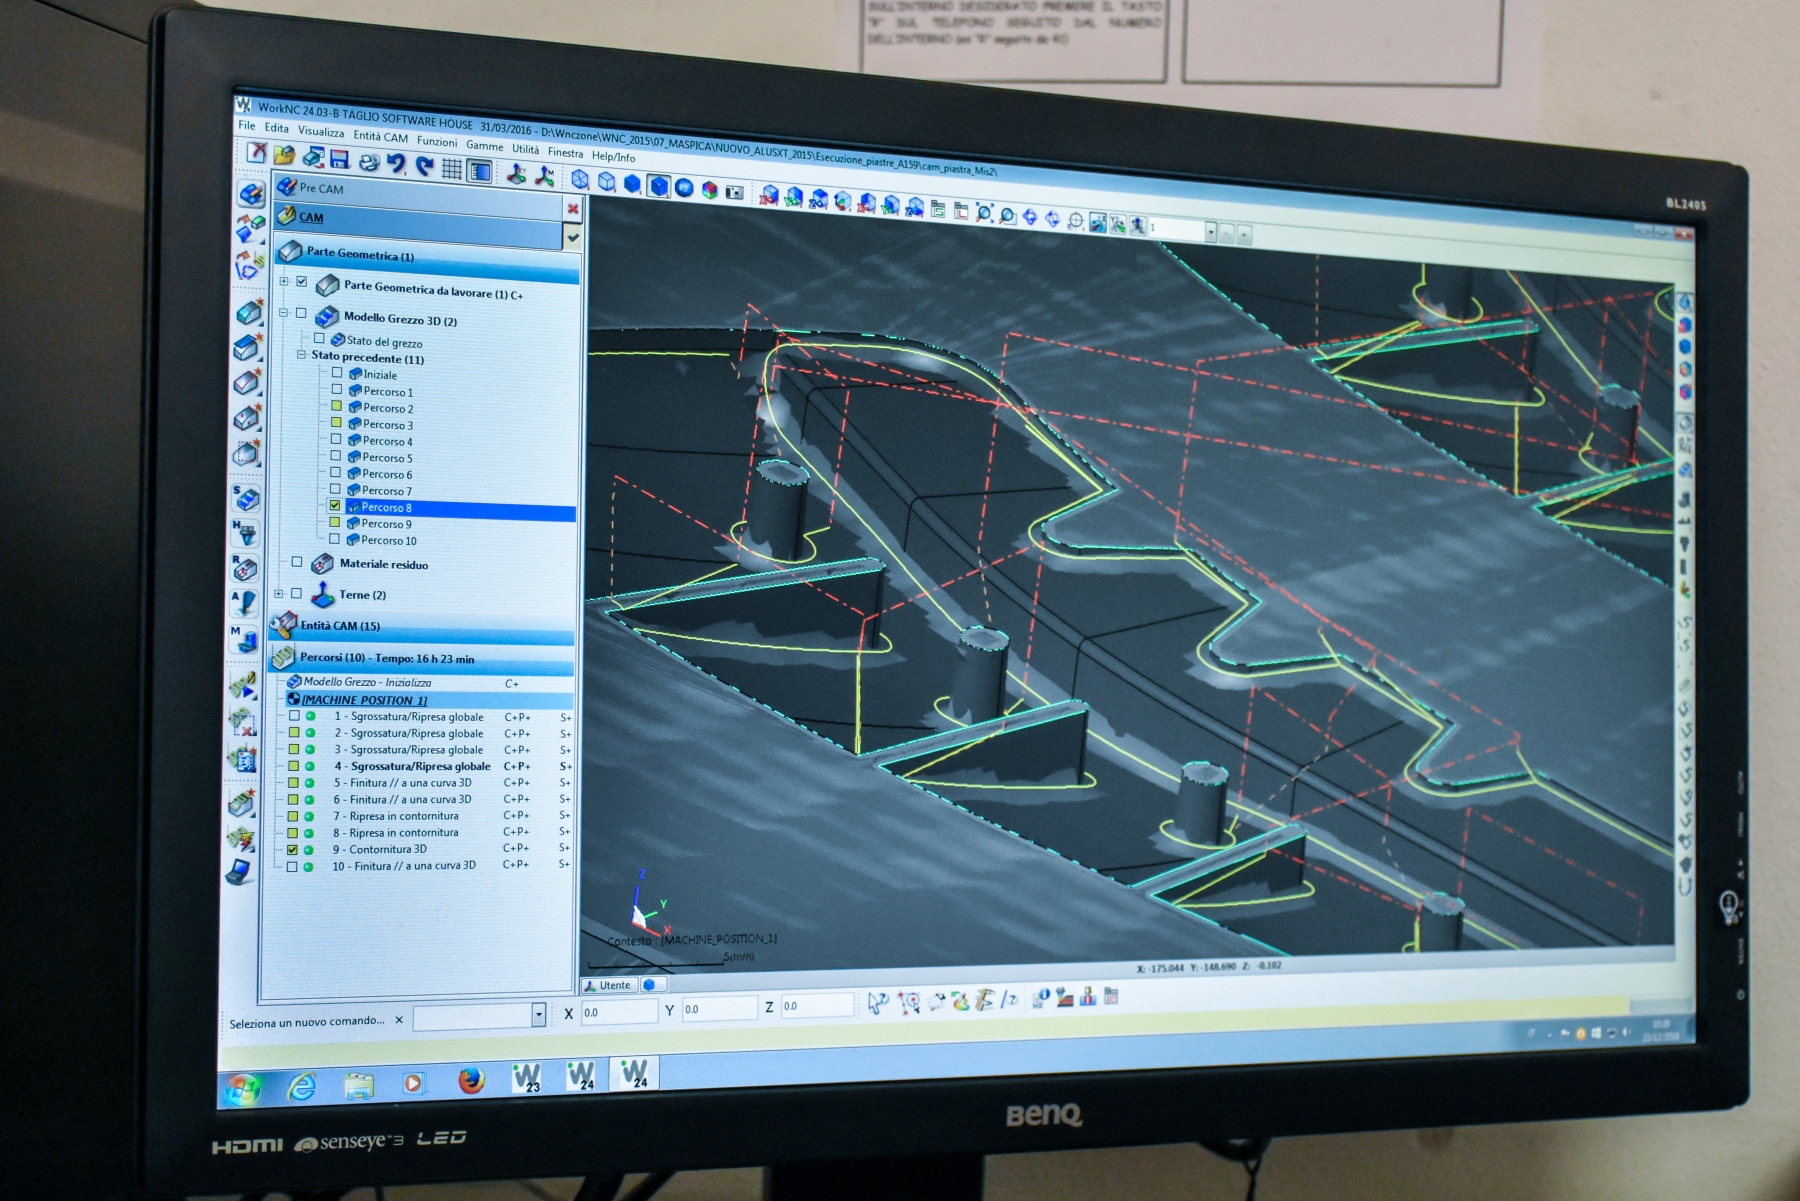The width and height of the screenshot is (1800, 1201).
Task: Click the toolpath calculator icon in left sidebar
Action: (x=243, y=759)
